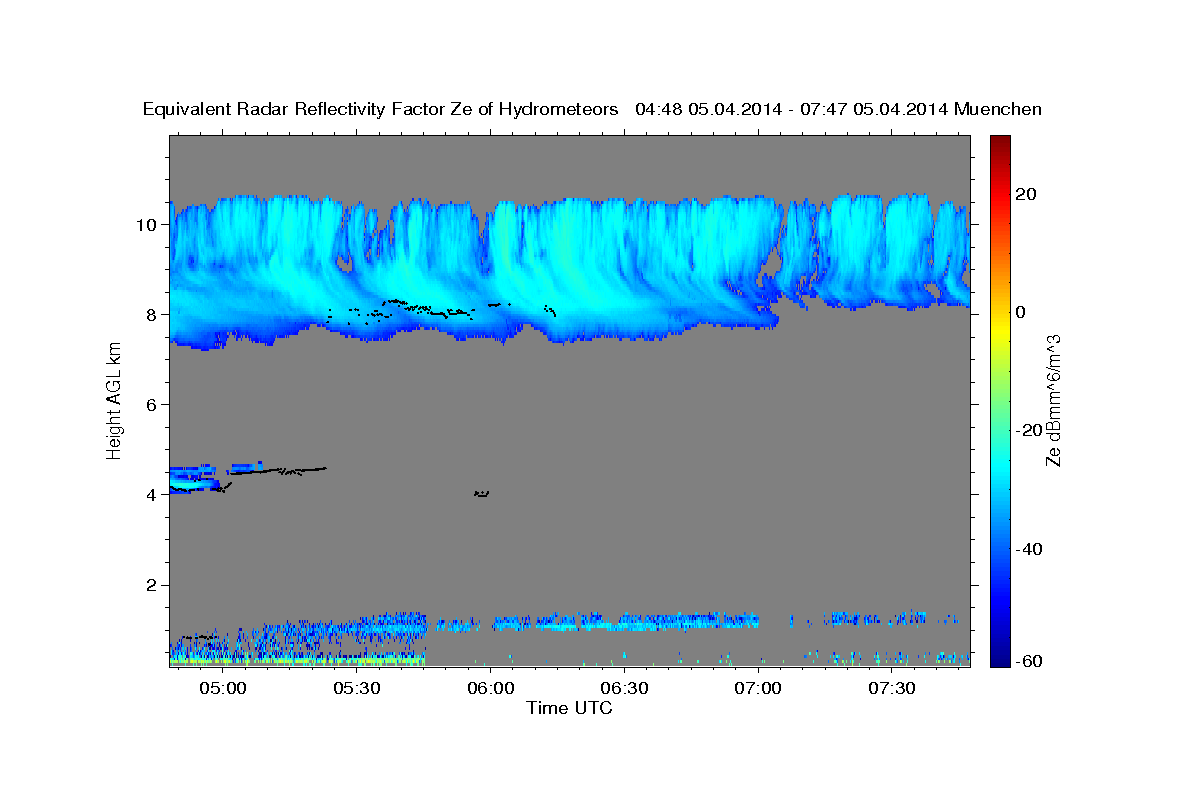The width and height of the screenshot is (1200, 800).
Task: Click the '06:30' time tick label
Action: (624, 688)
